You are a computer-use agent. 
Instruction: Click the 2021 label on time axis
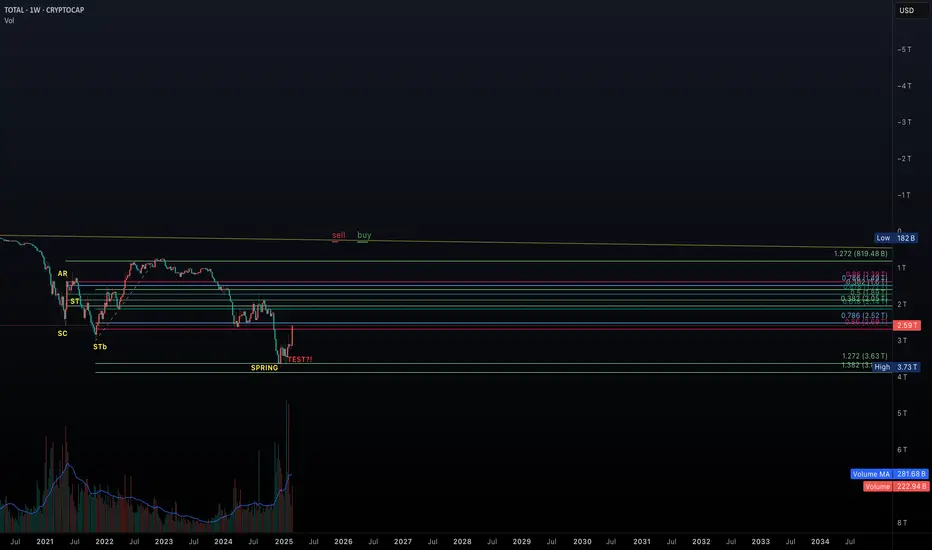(x=45, y=542)
